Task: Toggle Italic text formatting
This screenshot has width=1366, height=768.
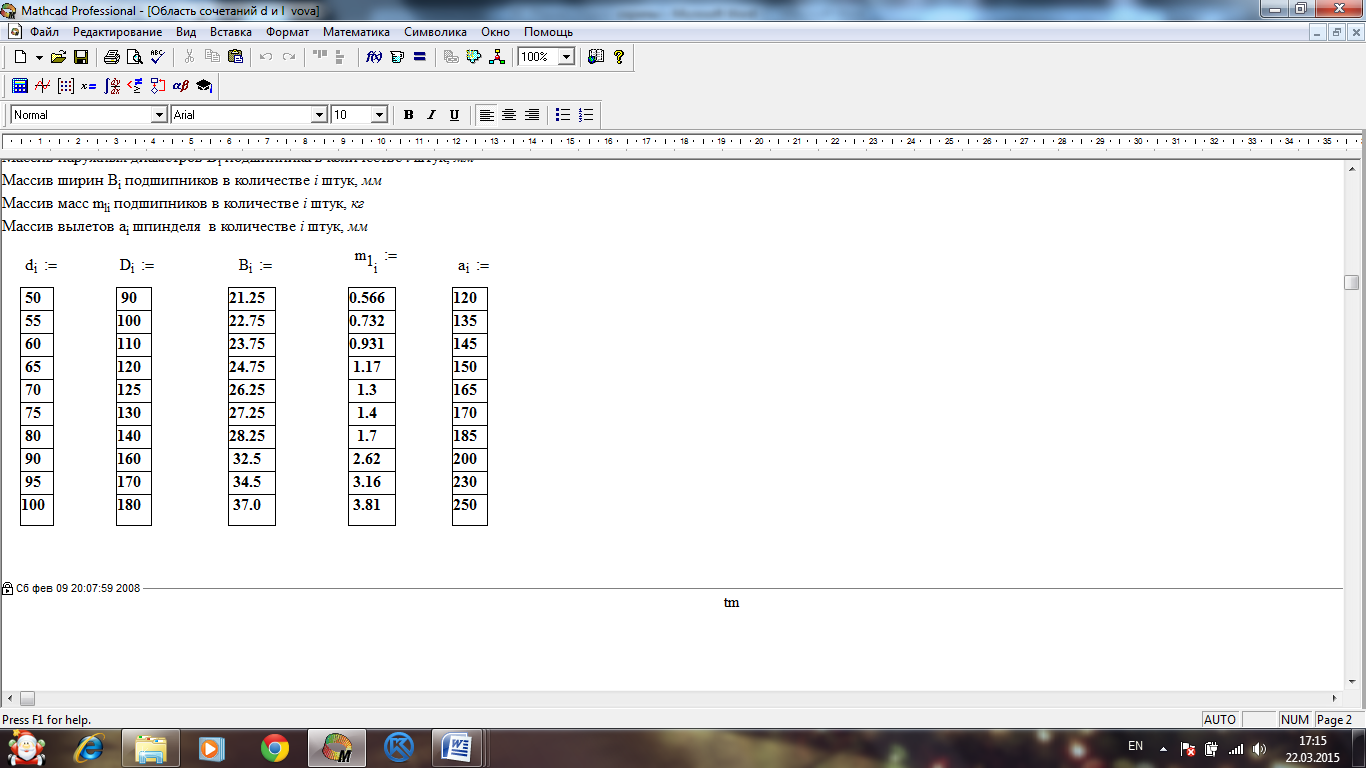Action: (431, 115)
